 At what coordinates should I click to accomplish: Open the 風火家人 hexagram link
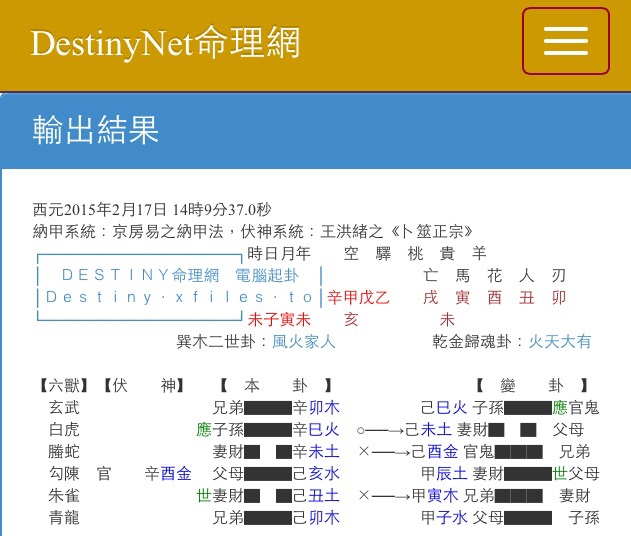pyautogui.click(x=304, y=342)
